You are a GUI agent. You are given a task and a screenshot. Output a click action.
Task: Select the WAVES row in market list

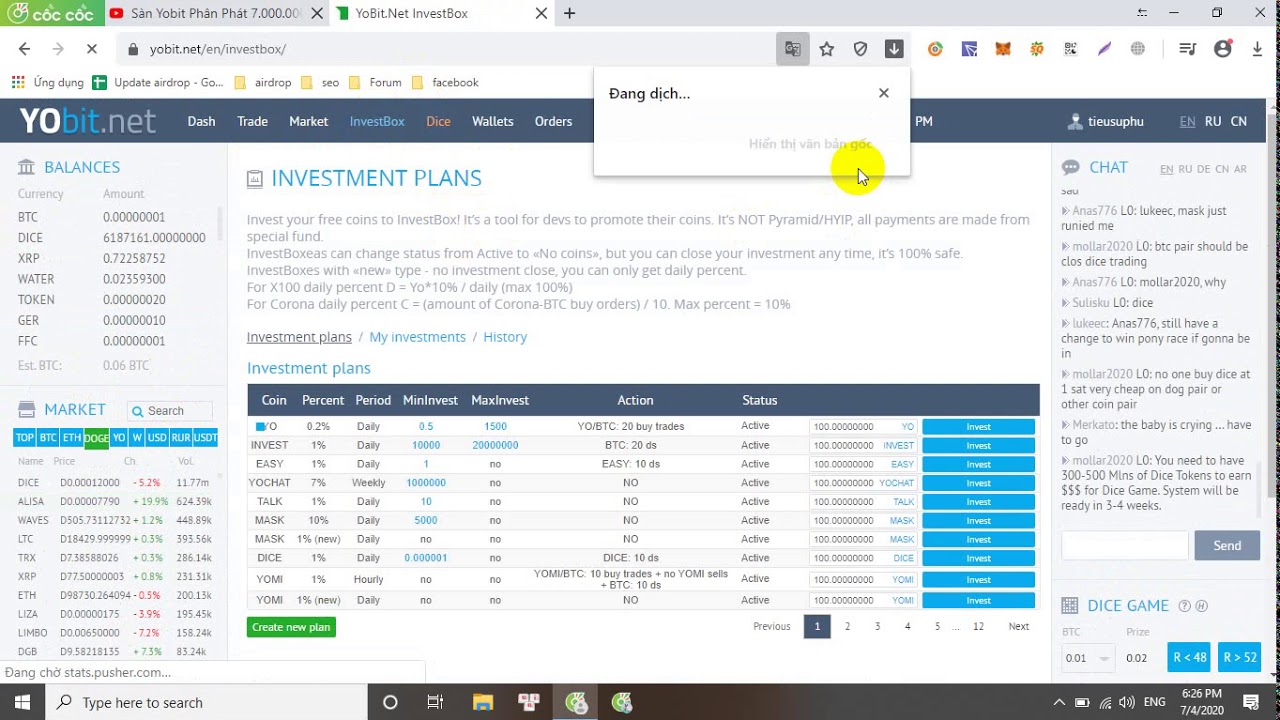(114, 521)
